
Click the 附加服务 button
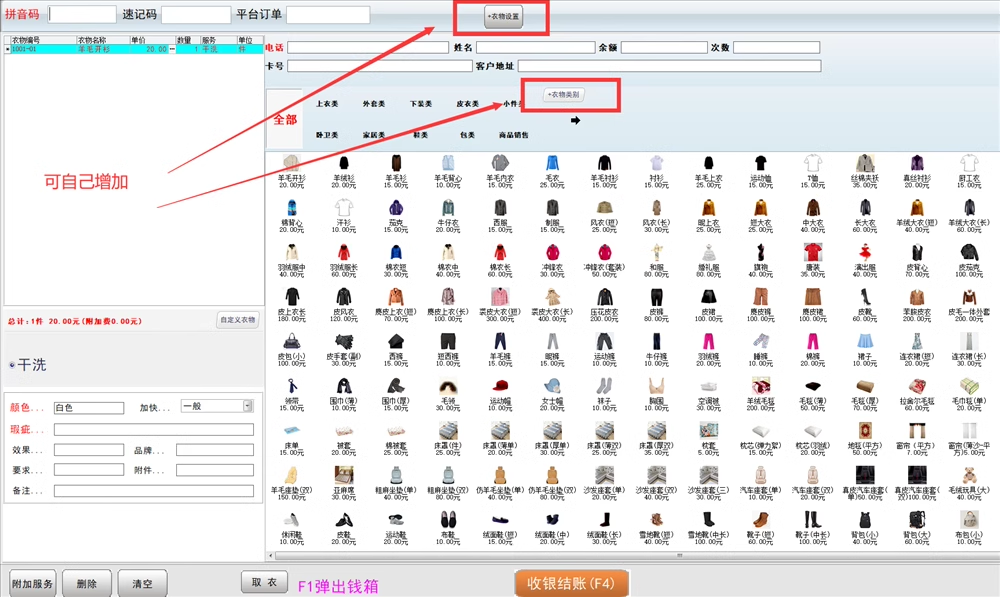[33, 584]
